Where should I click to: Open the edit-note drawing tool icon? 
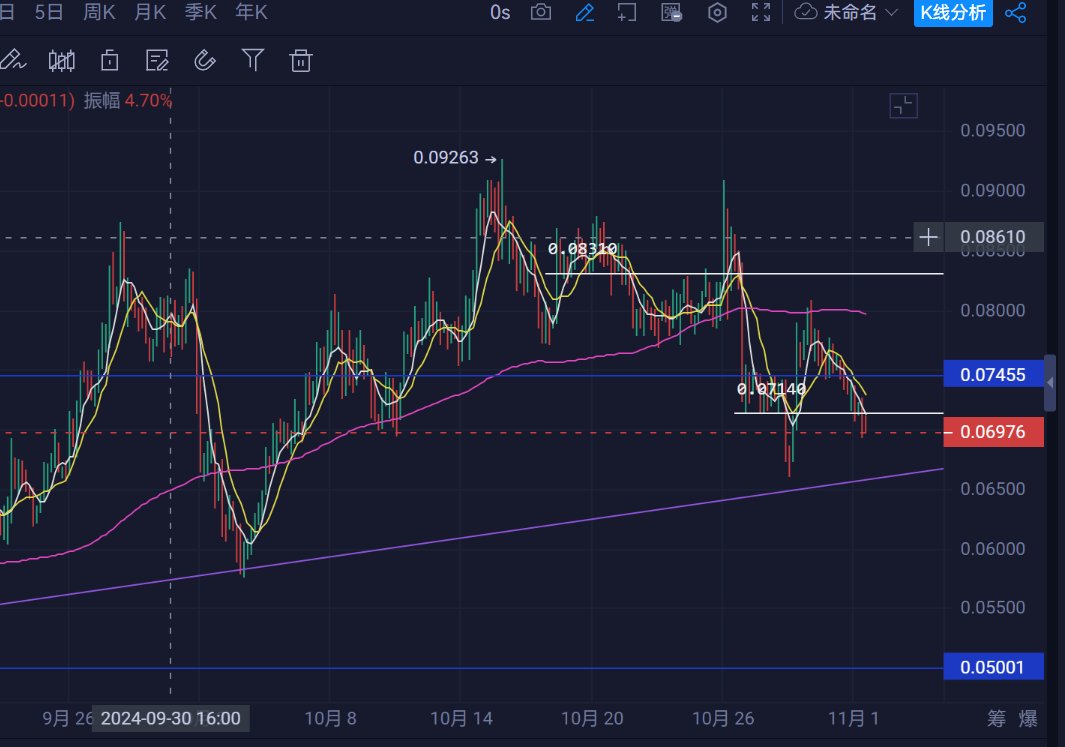157,60
